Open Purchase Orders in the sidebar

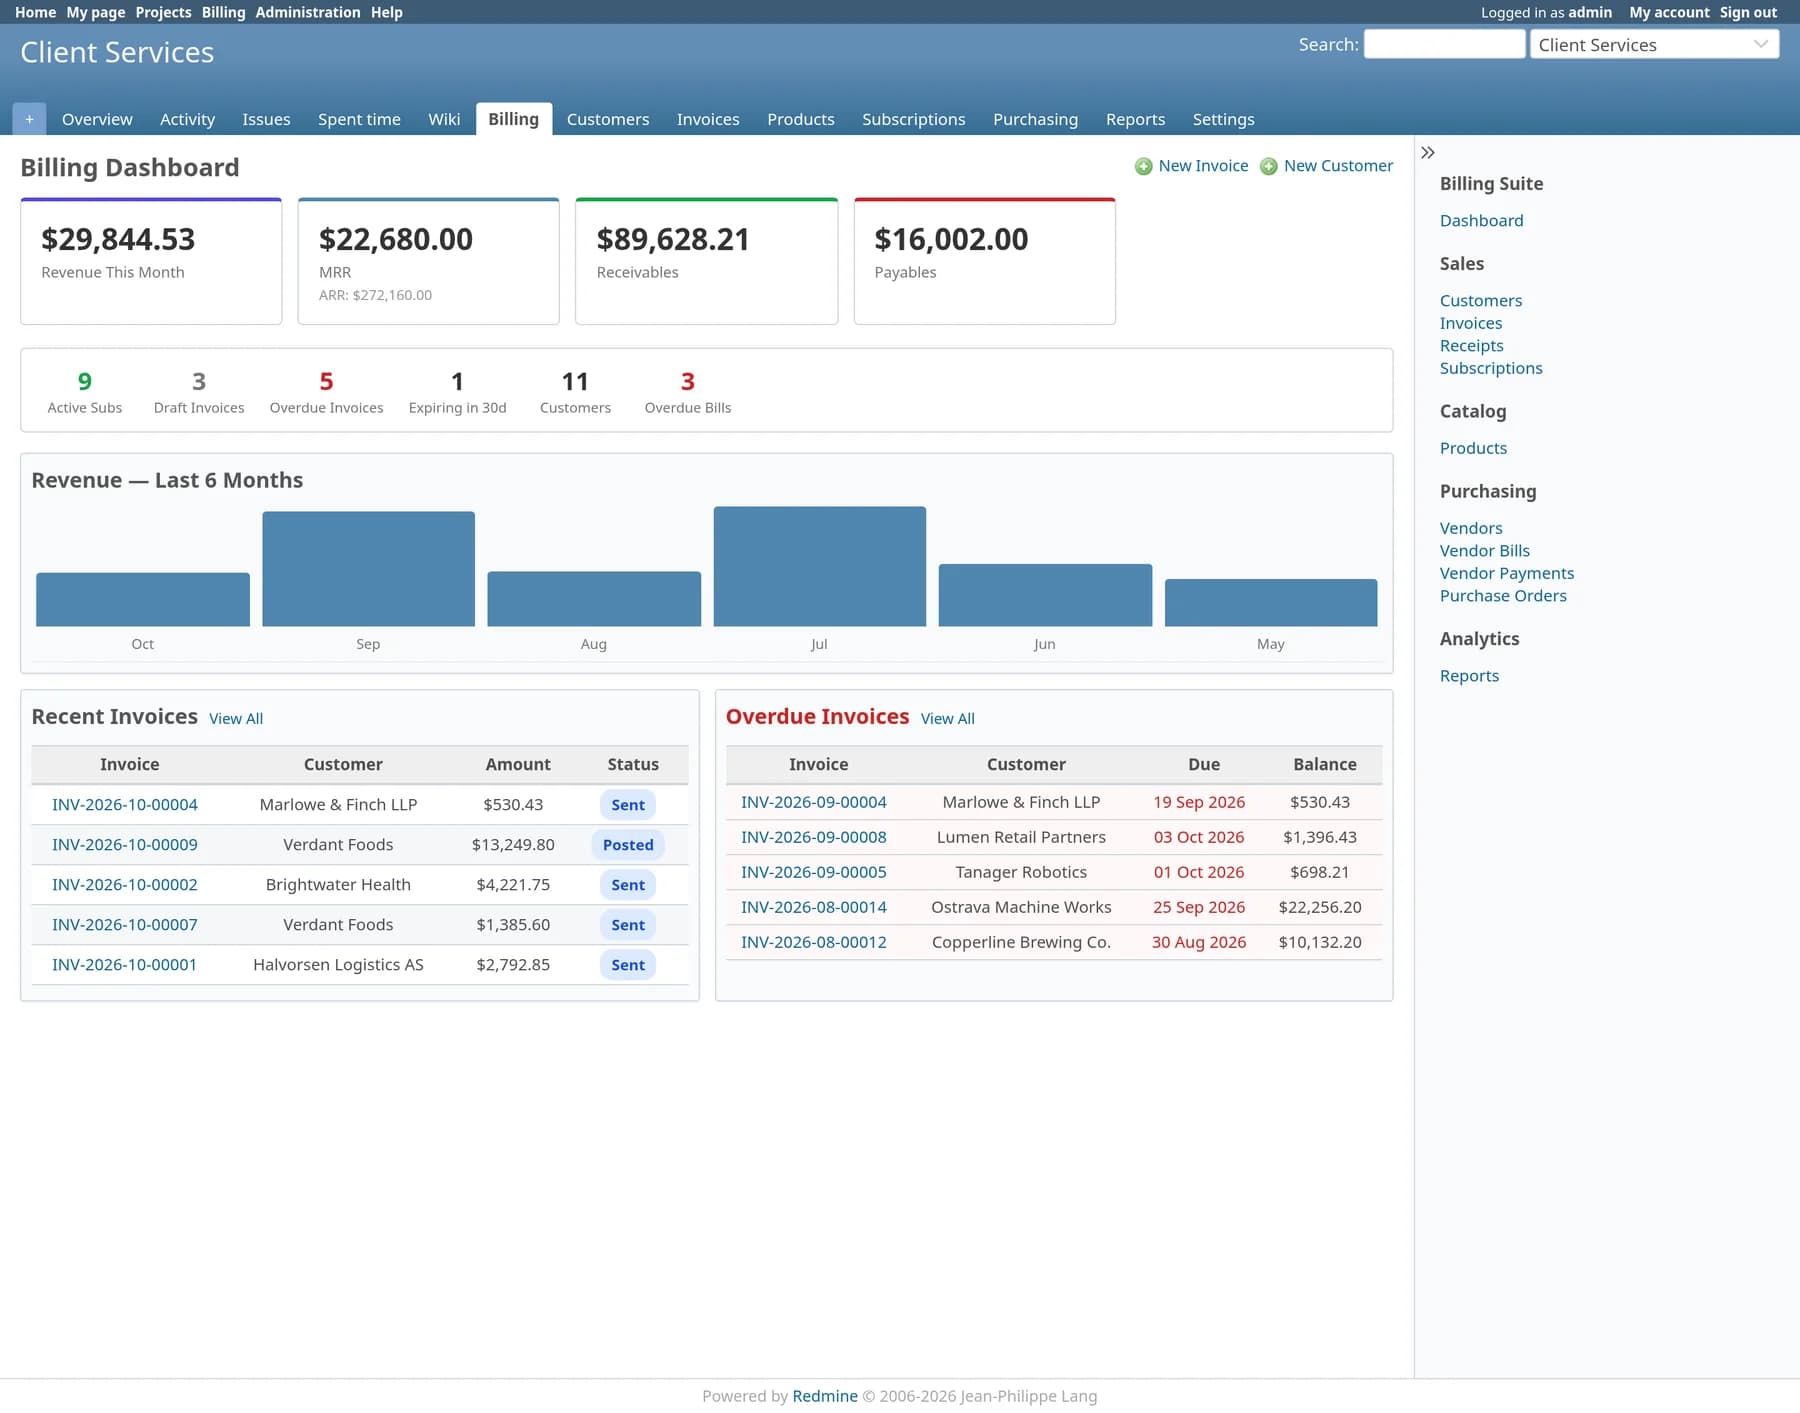tap(1503, 596)
